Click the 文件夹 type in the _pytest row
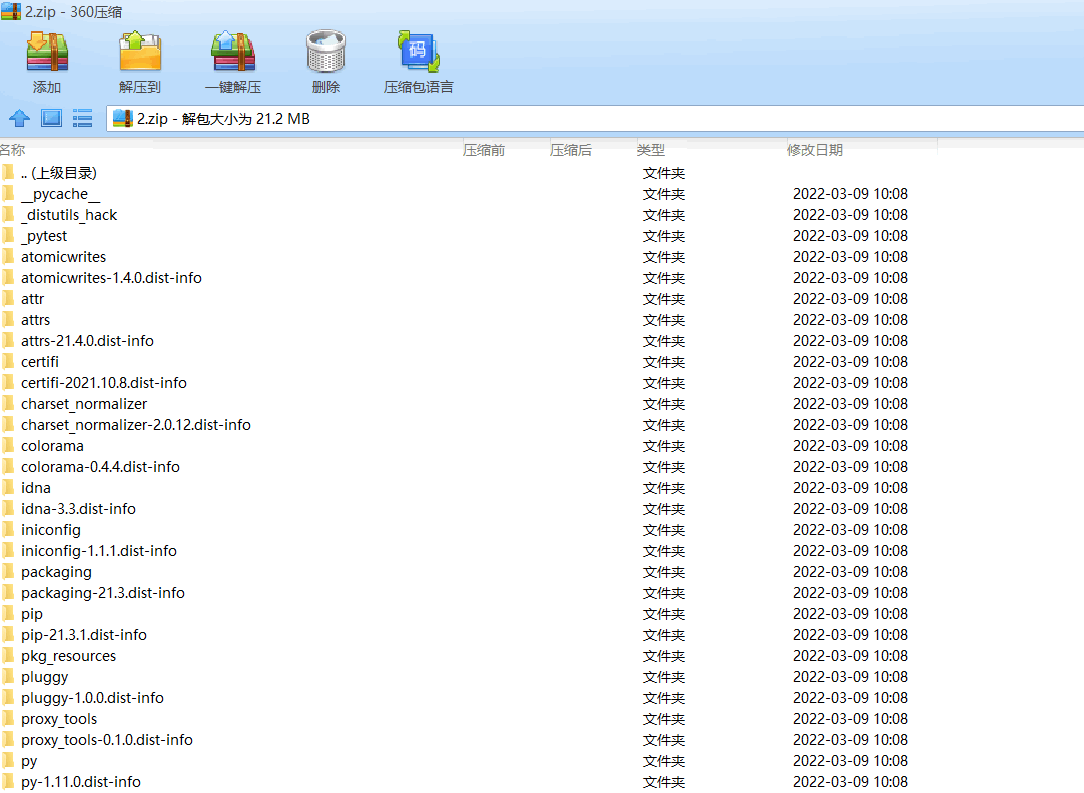1084x793 pixels. click(664, 236)
